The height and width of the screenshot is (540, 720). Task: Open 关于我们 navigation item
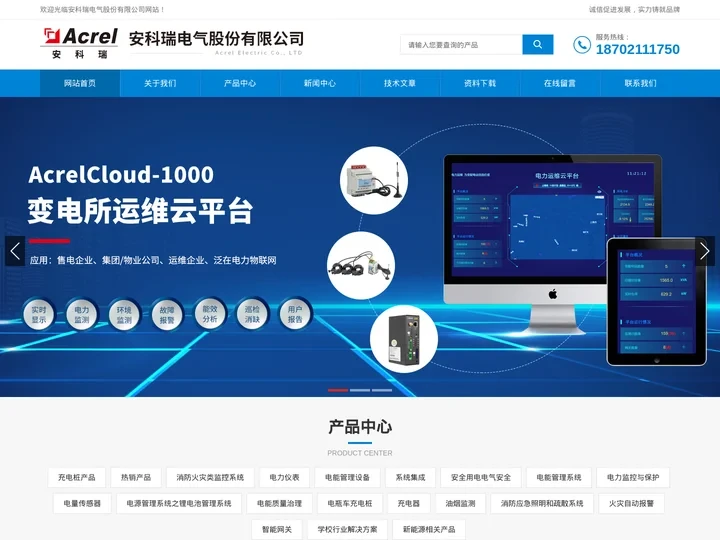pos(160,84)
